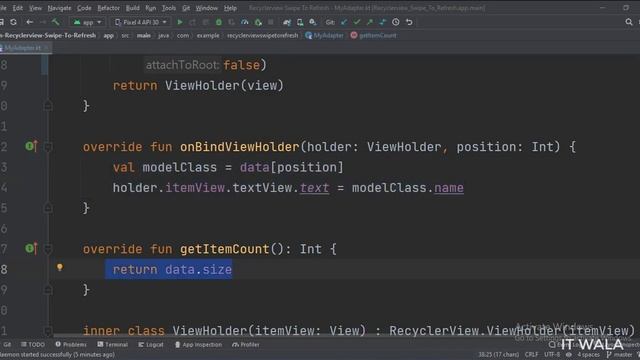Open the Logcat tool window
The image size is (640, 360).
coord(151,344)
